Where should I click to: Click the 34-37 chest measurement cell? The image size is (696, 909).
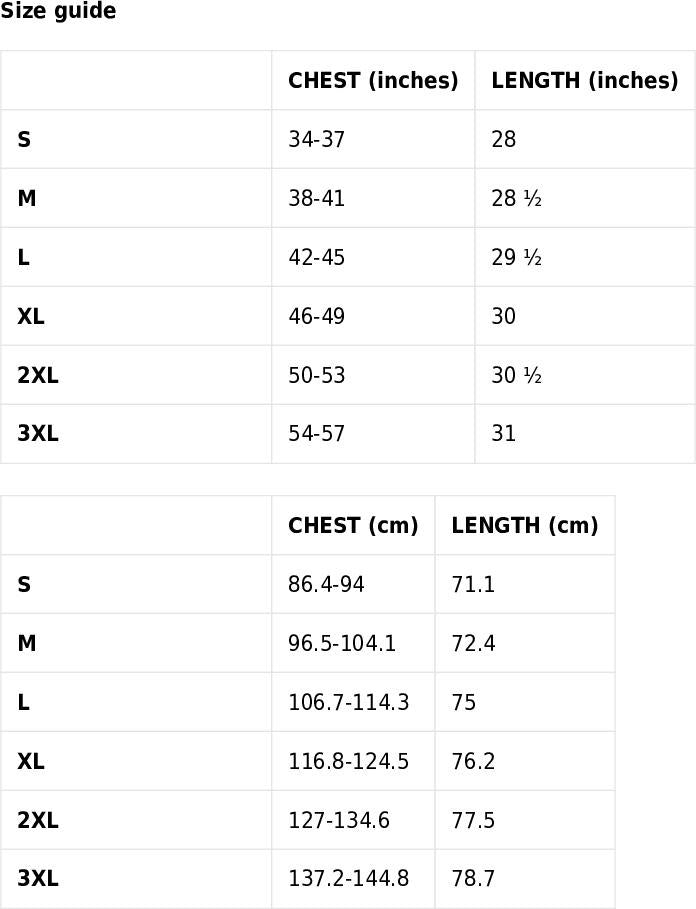316,140
